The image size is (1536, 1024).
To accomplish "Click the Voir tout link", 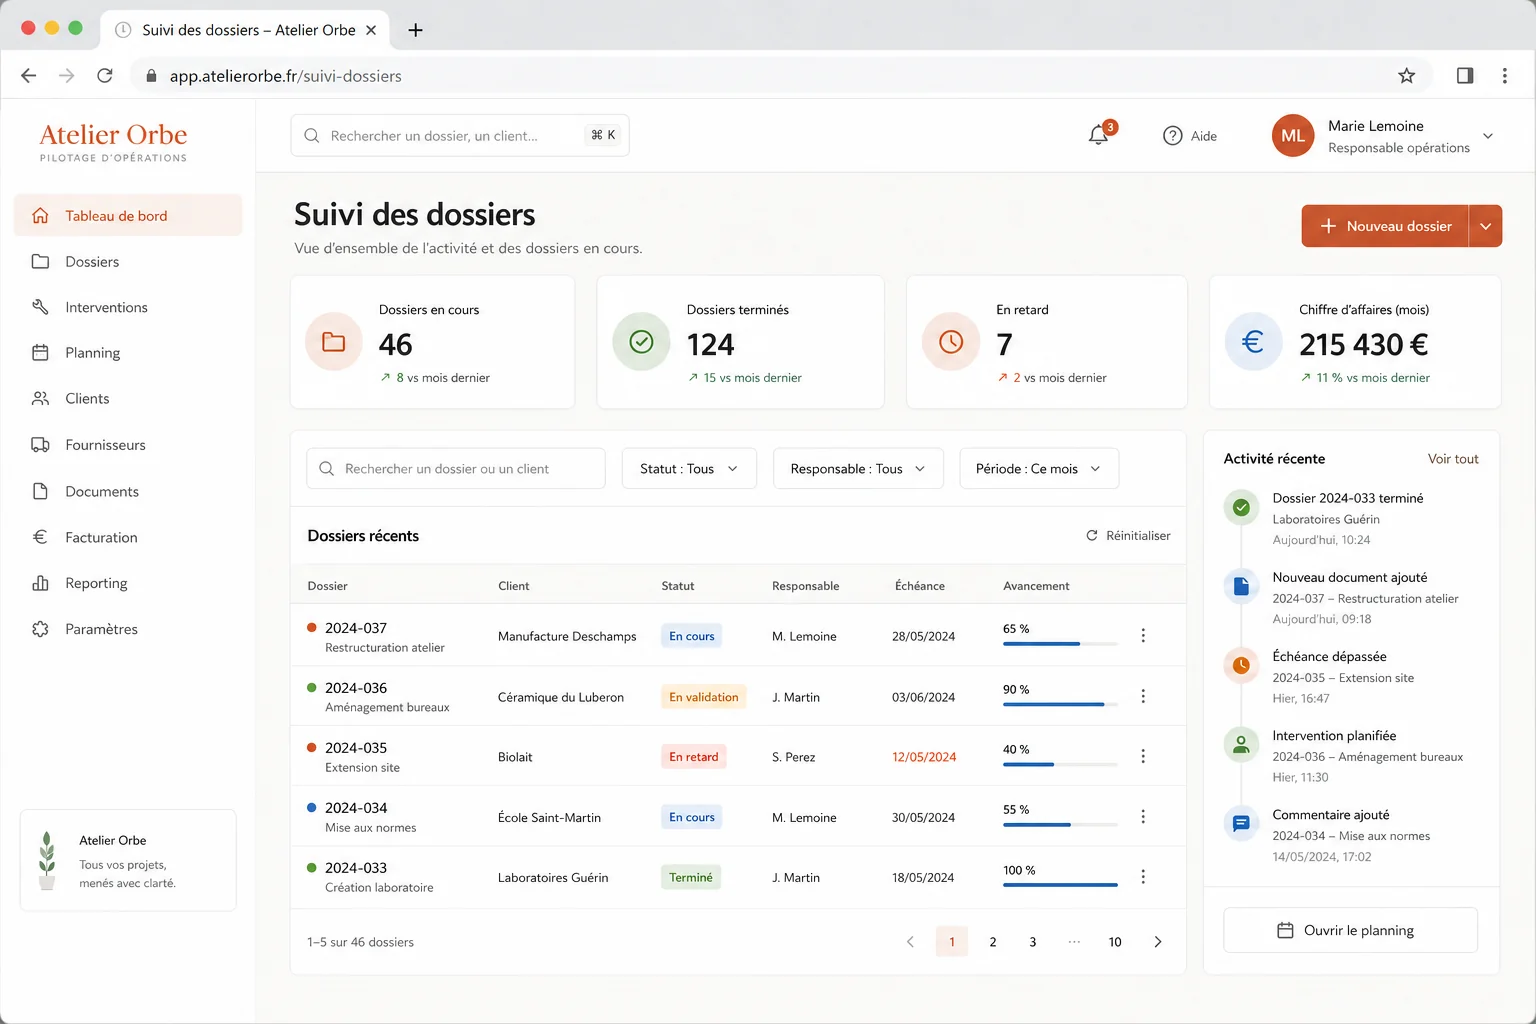I will coord(1453,459).
